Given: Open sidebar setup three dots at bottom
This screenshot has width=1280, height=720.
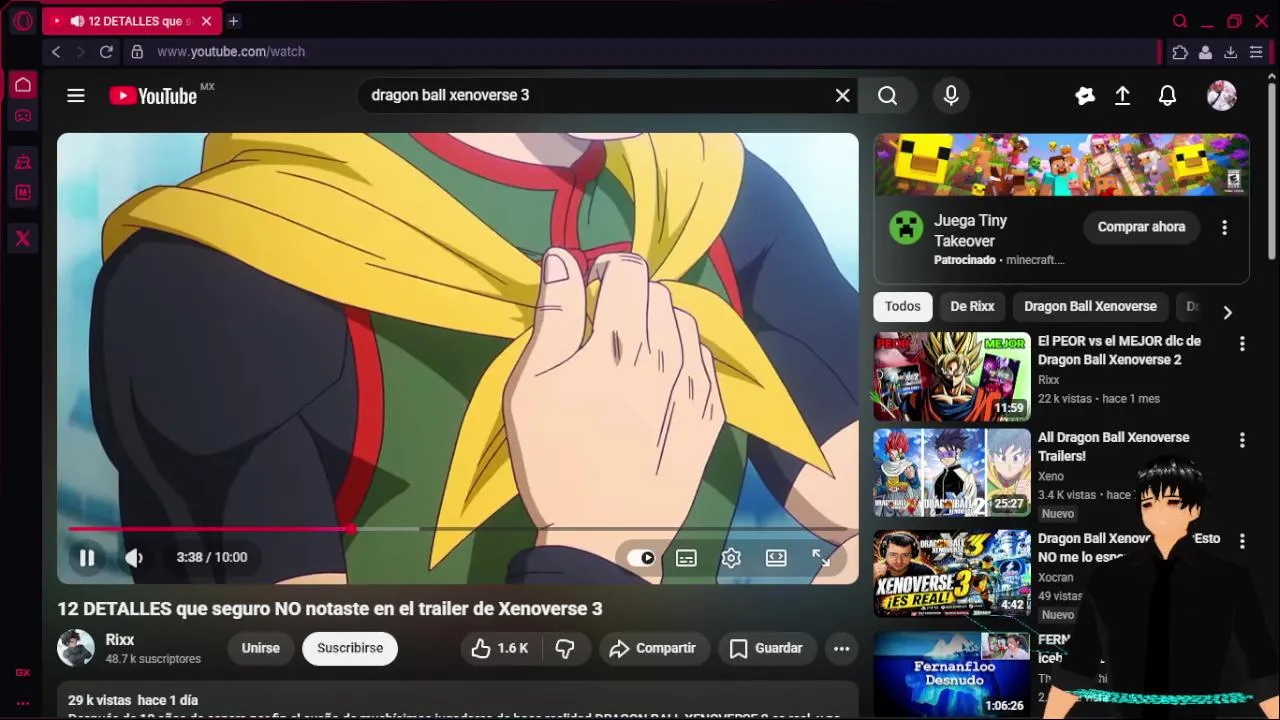Looking at the screenshot, I should (23, 703).
